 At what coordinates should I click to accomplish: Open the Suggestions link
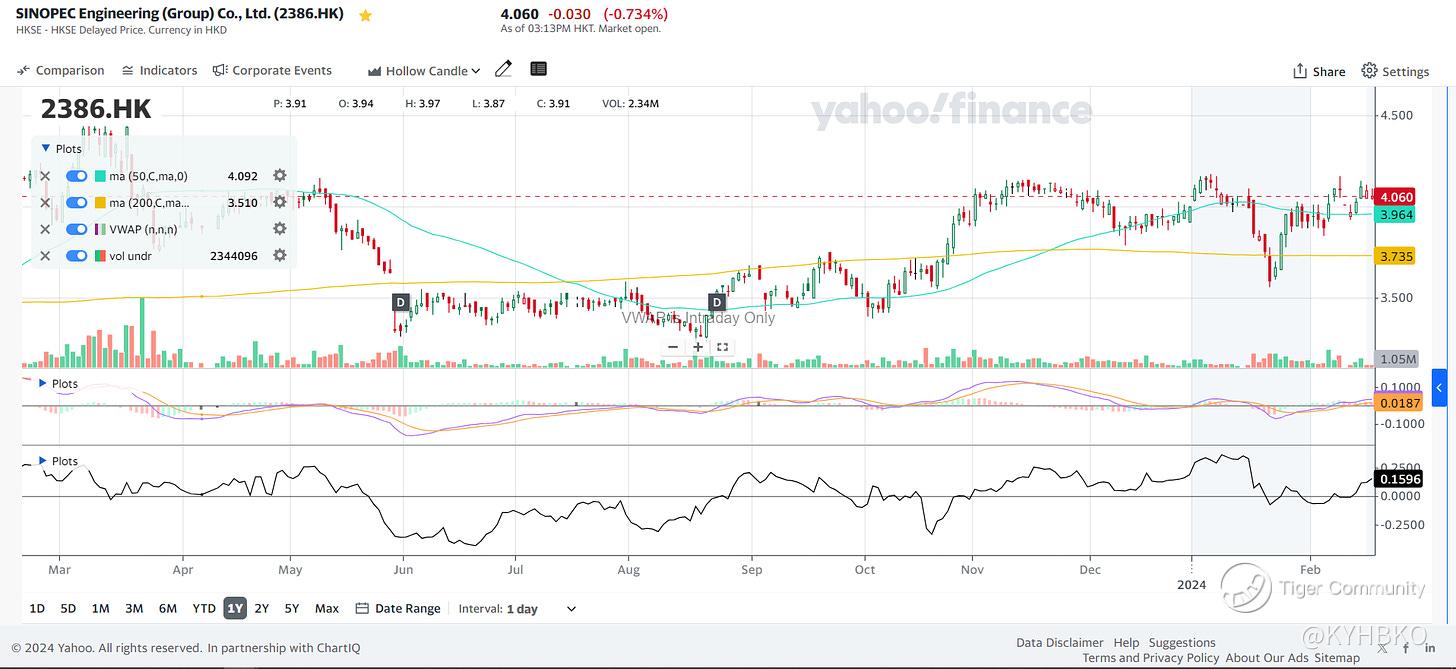tap(1182, 643)
